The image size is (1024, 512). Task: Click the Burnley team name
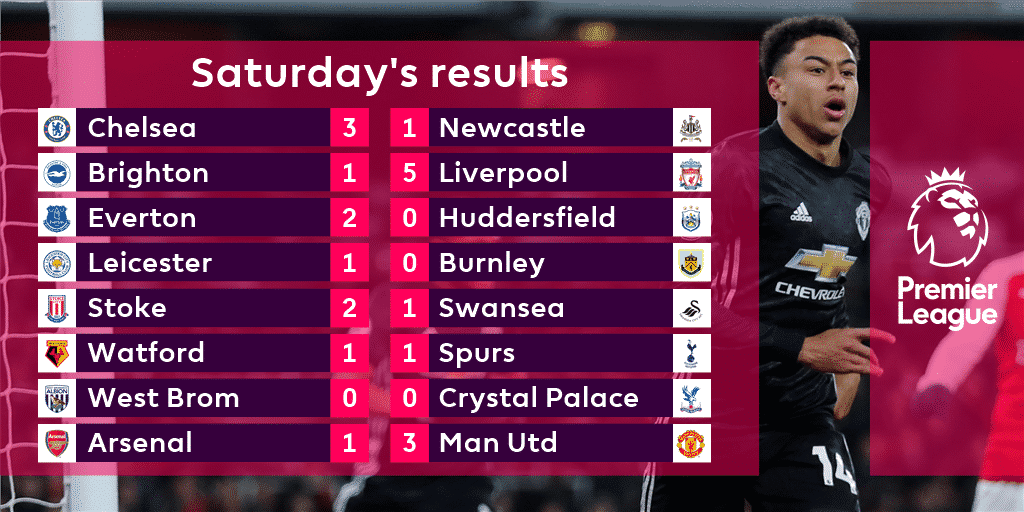coord(491,263)
